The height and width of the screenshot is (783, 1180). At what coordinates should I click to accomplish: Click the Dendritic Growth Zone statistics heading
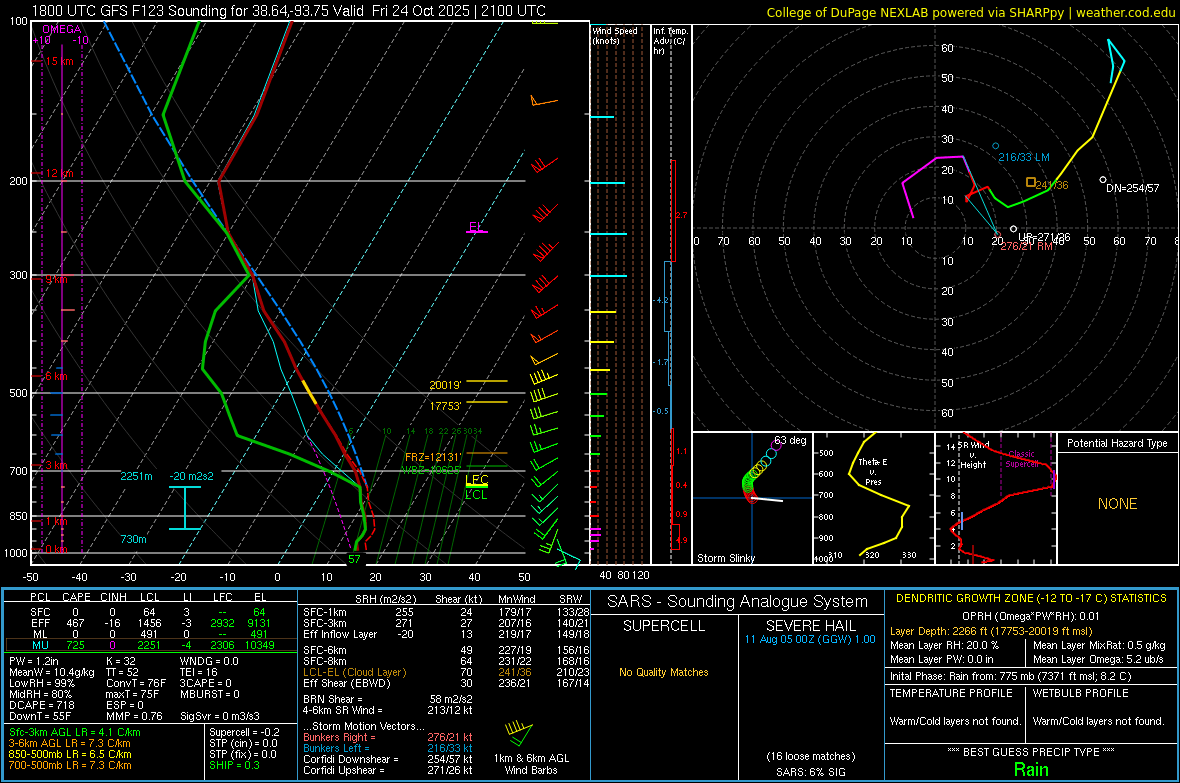(1031, 599)
